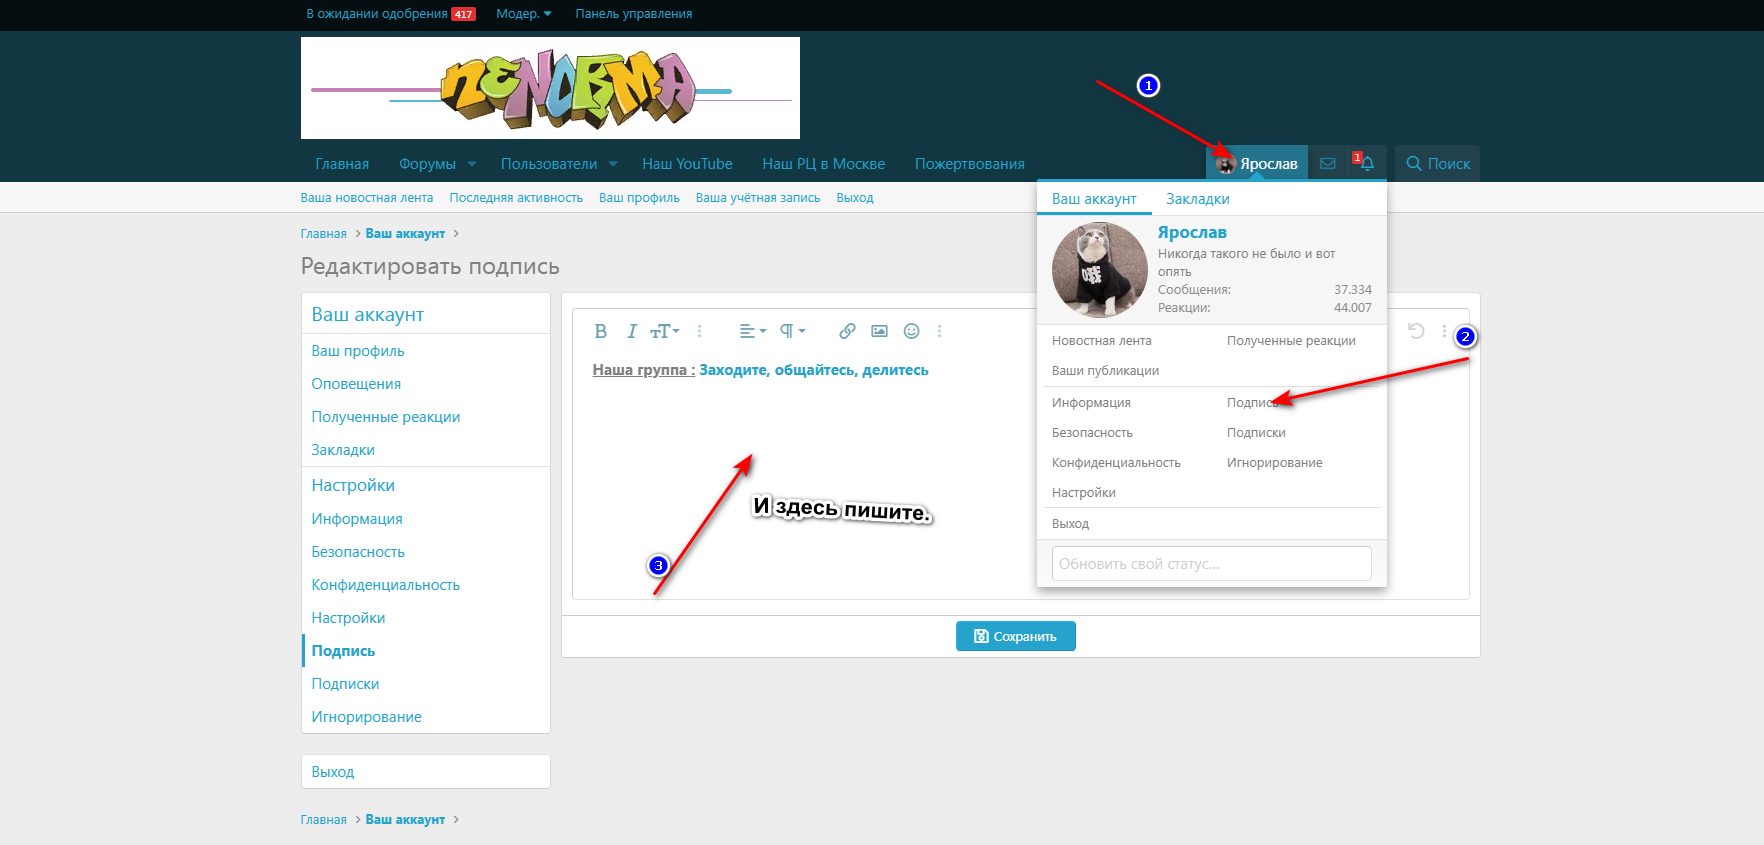Click the Обновить свой статус input field
This screenshot has height=845, width=1764.
[x=1211, y=564]
